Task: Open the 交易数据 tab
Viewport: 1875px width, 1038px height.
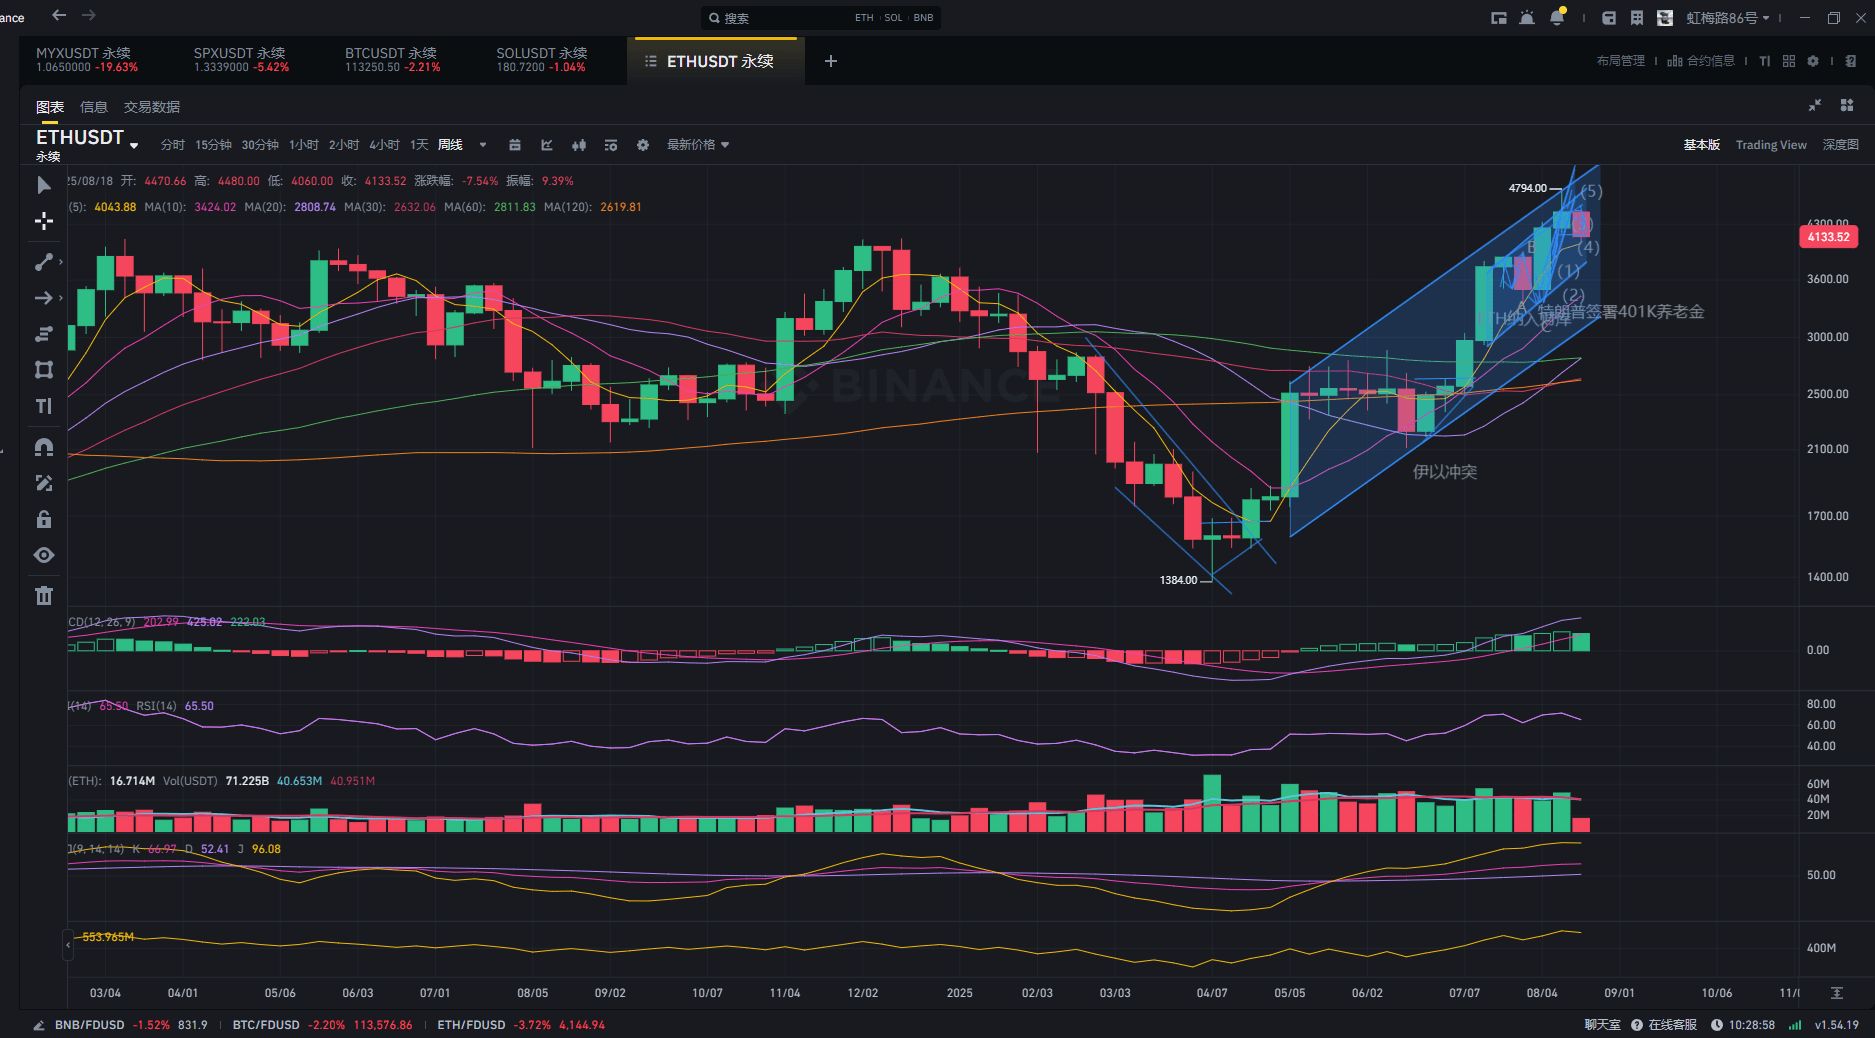Action: click(152, 107)
